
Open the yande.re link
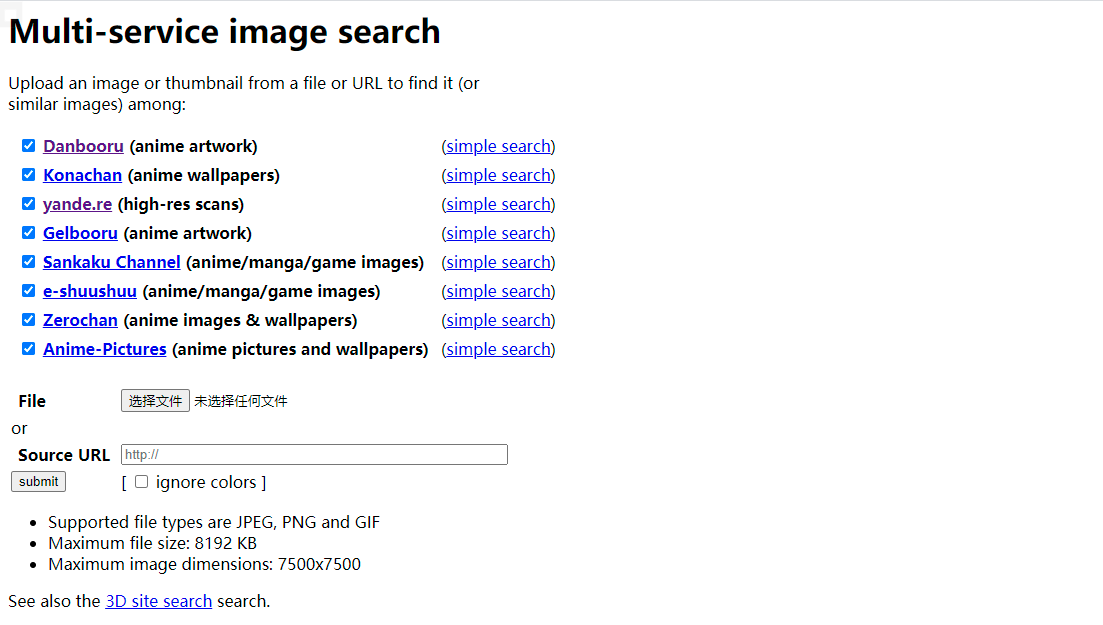pos(77,204)
